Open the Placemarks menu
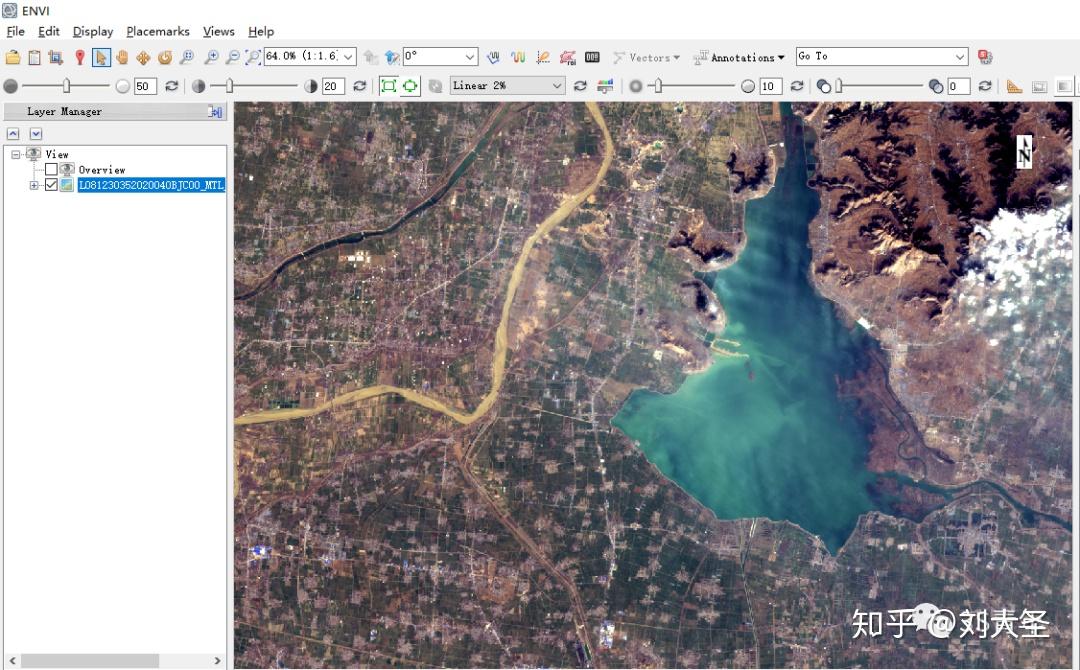This screenshot has width=1080, height=670. pyautogui.click(x=157, y=32)
